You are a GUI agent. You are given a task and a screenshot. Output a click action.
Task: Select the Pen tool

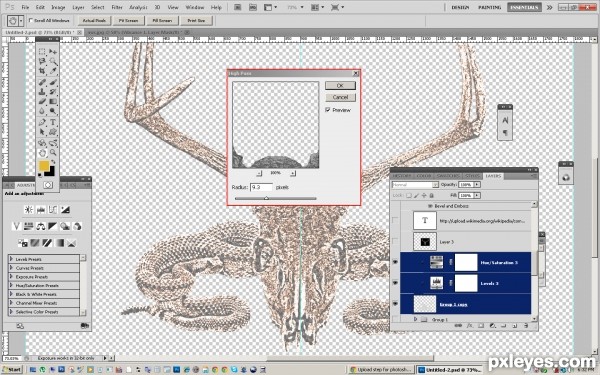pos(42,122)
